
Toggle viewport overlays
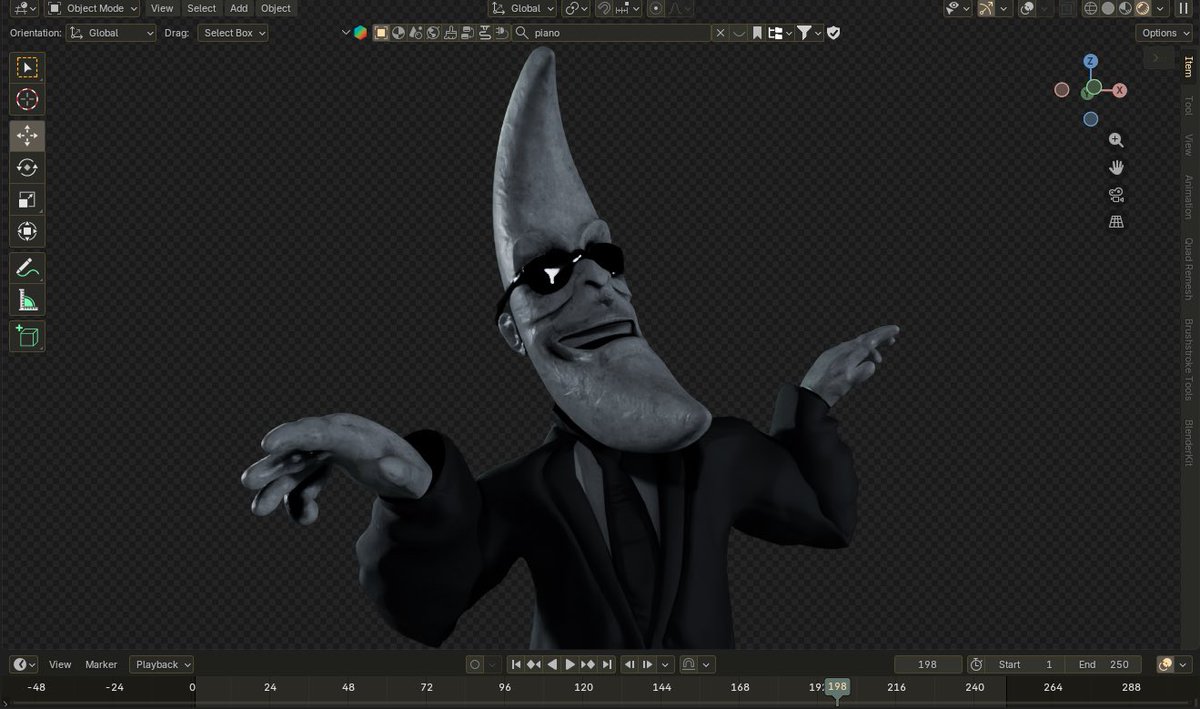(1027, 8)
